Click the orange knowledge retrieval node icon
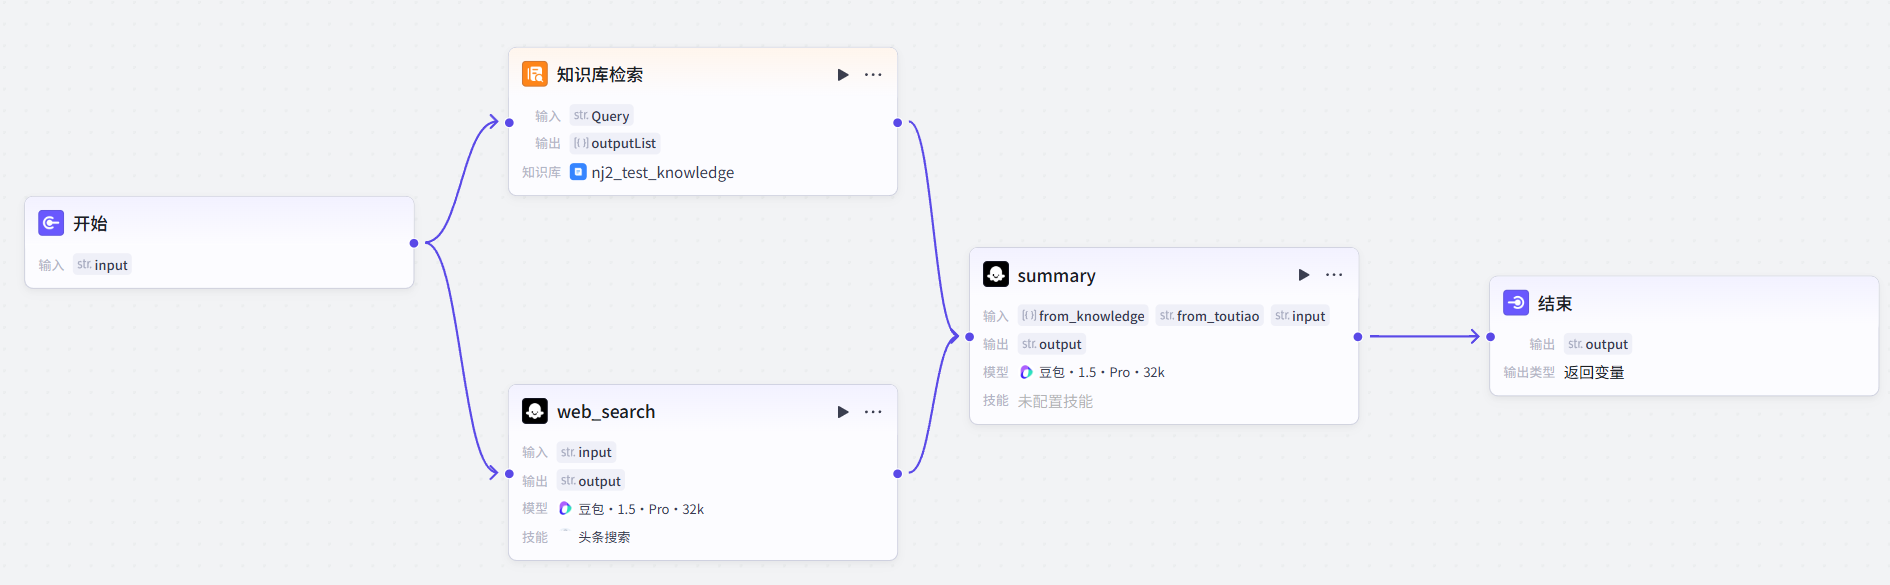The width and height of the screenshot is (1890, 585). tap(535, 74)
